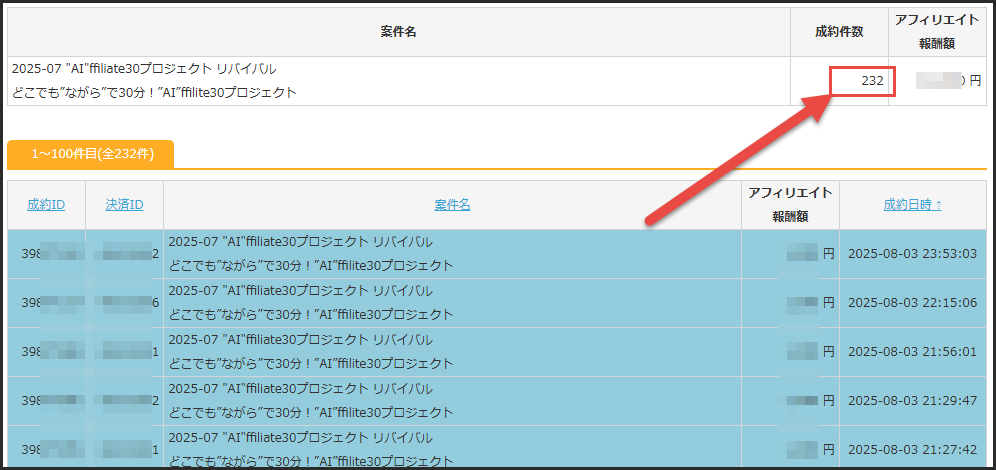Select the row dated 2025-08-03 23:53:03
Viewport: 996px width, 470px height.
point(912,254)
